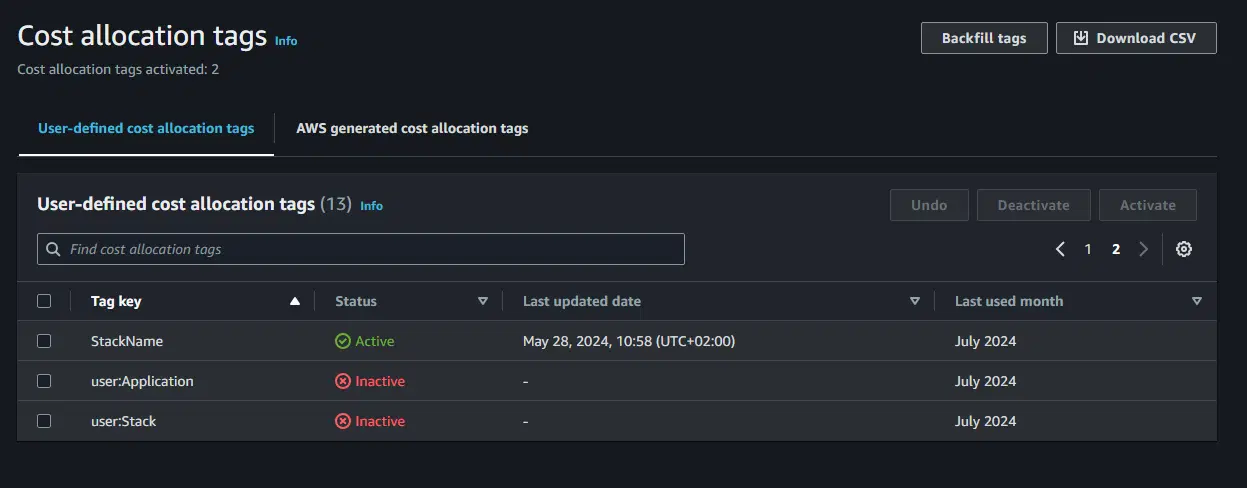The height and width of the screenshot is (488, 1247).
Task: Click the user:Stack tag key text
Action: pos(124,421)
